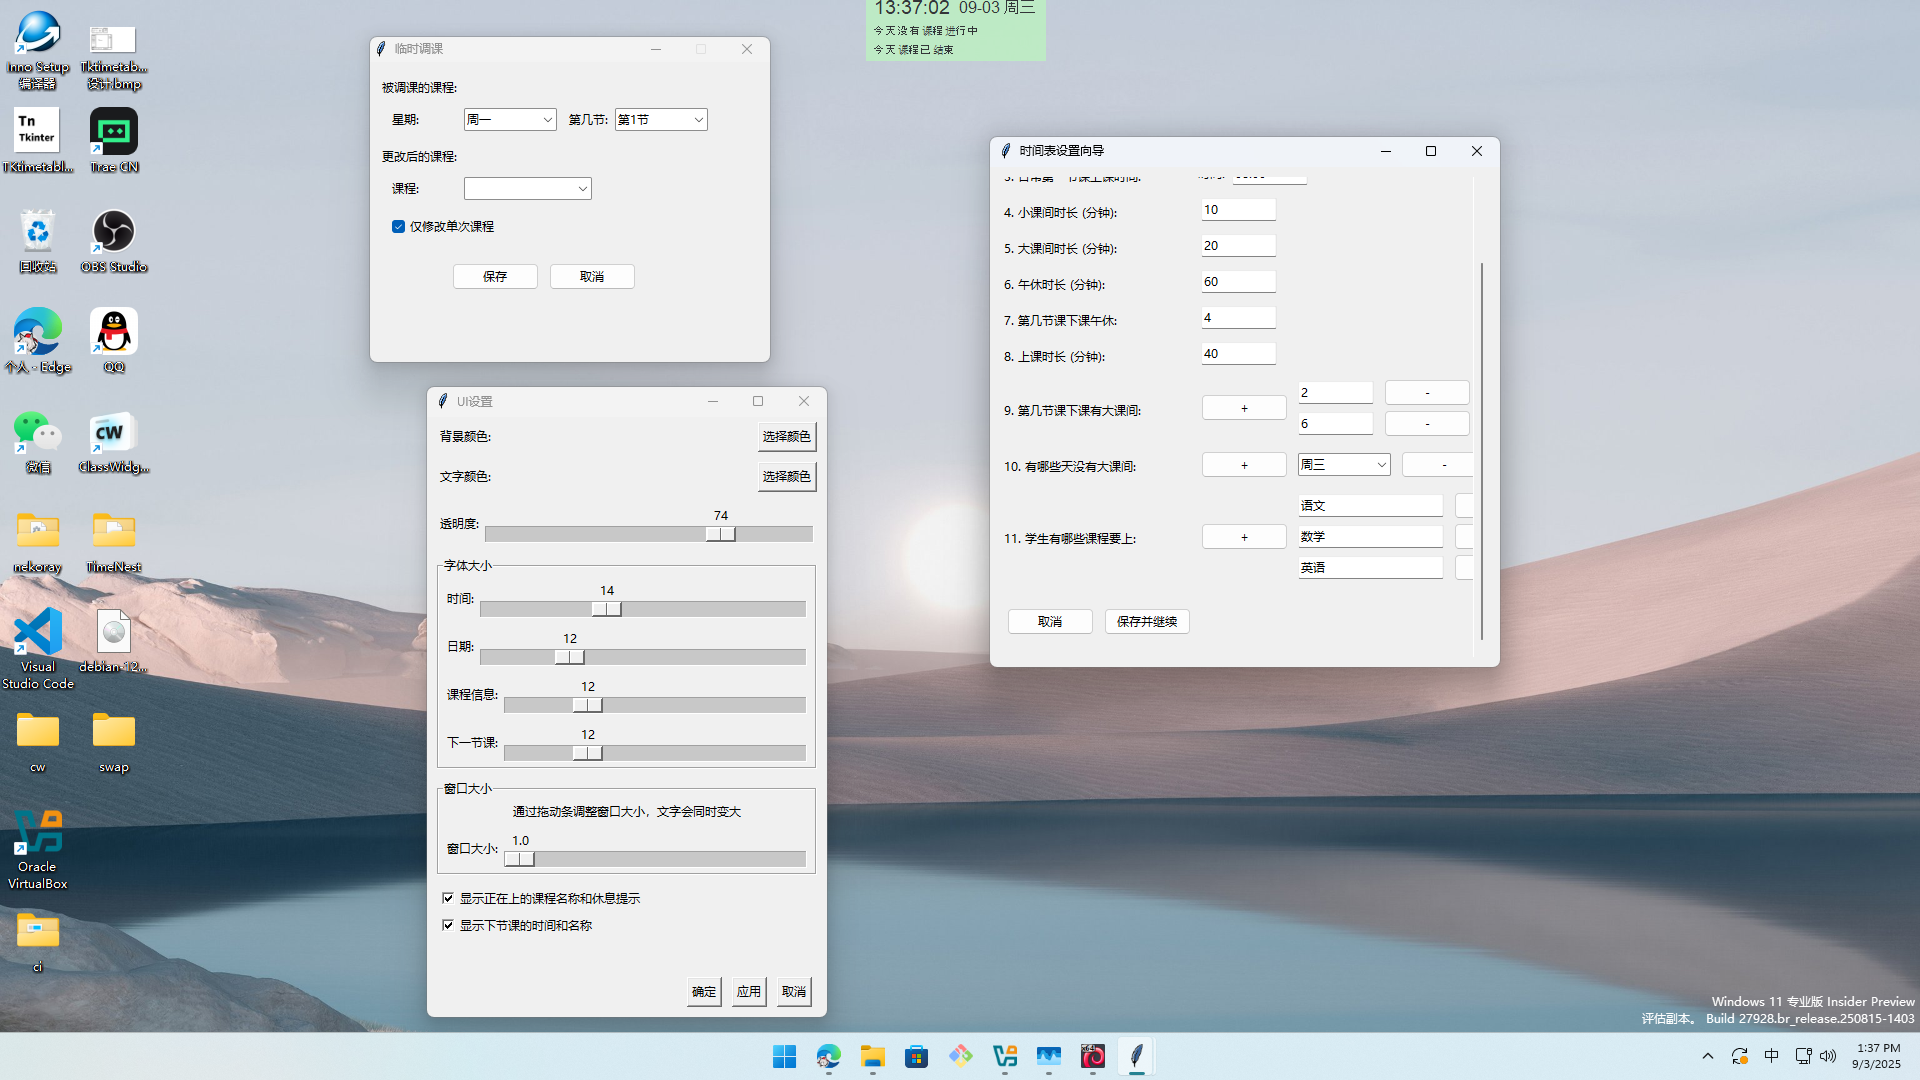Open the empty 课程 dropdown
Screen dimensions: 1920x1080
(528, 189)
